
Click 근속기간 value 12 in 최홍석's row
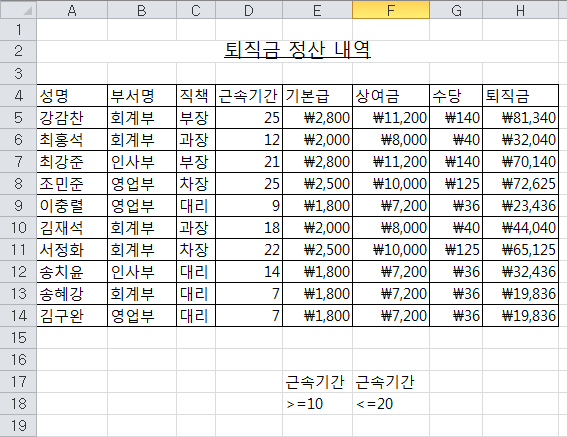point(249,140)
